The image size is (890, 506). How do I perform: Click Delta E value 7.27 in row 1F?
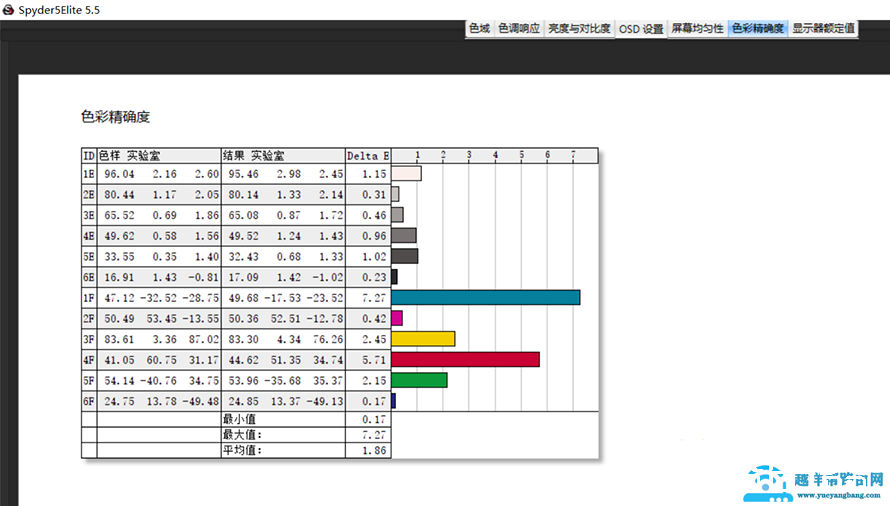point(374,298)
